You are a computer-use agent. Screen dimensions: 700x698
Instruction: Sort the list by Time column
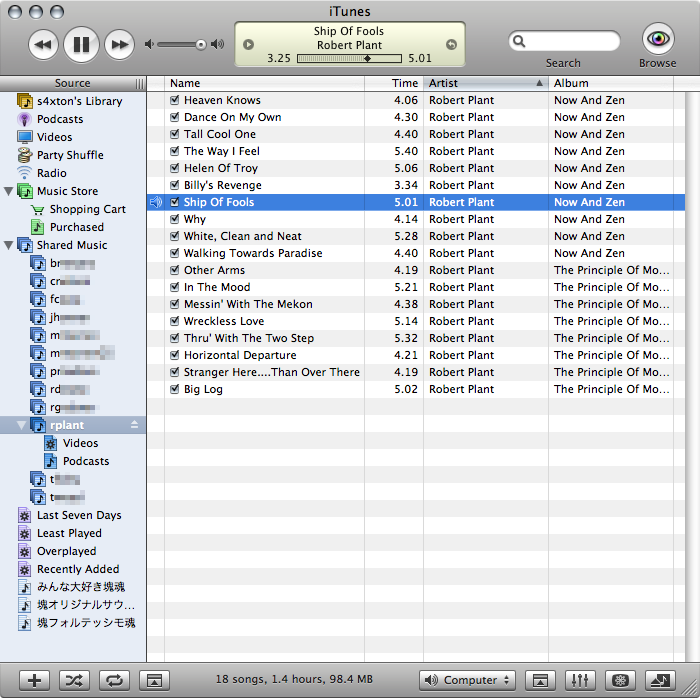(x=404, y=83)
